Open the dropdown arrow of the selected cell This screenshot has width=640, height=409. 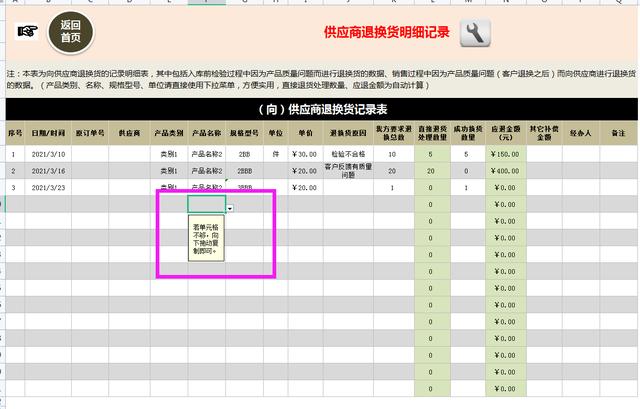click(230, 208)
